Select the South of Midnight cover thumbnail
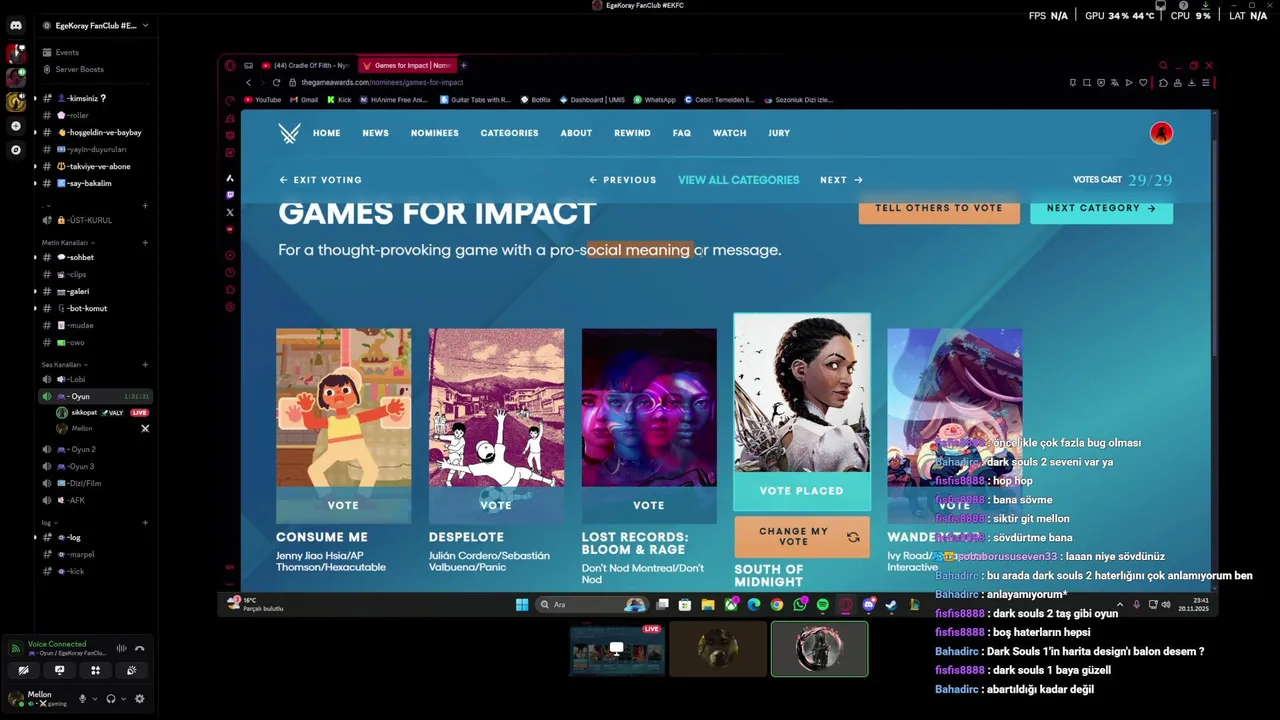1280x720 pixels. pyautogui.click(x=802, y=393)
